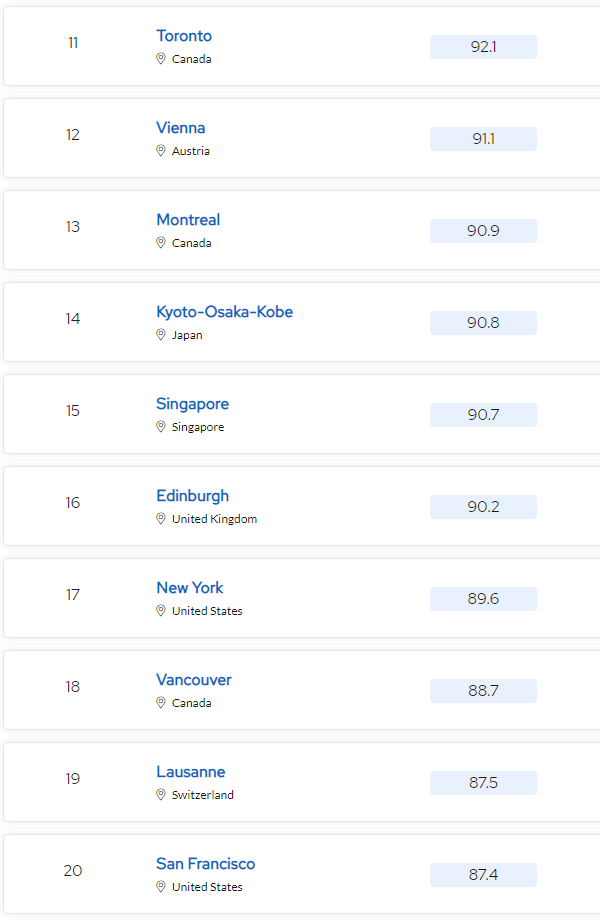Screen dimensions: 600x922
Task: Click the location pin icon beside Austria
Action: [x=161, y=151]
